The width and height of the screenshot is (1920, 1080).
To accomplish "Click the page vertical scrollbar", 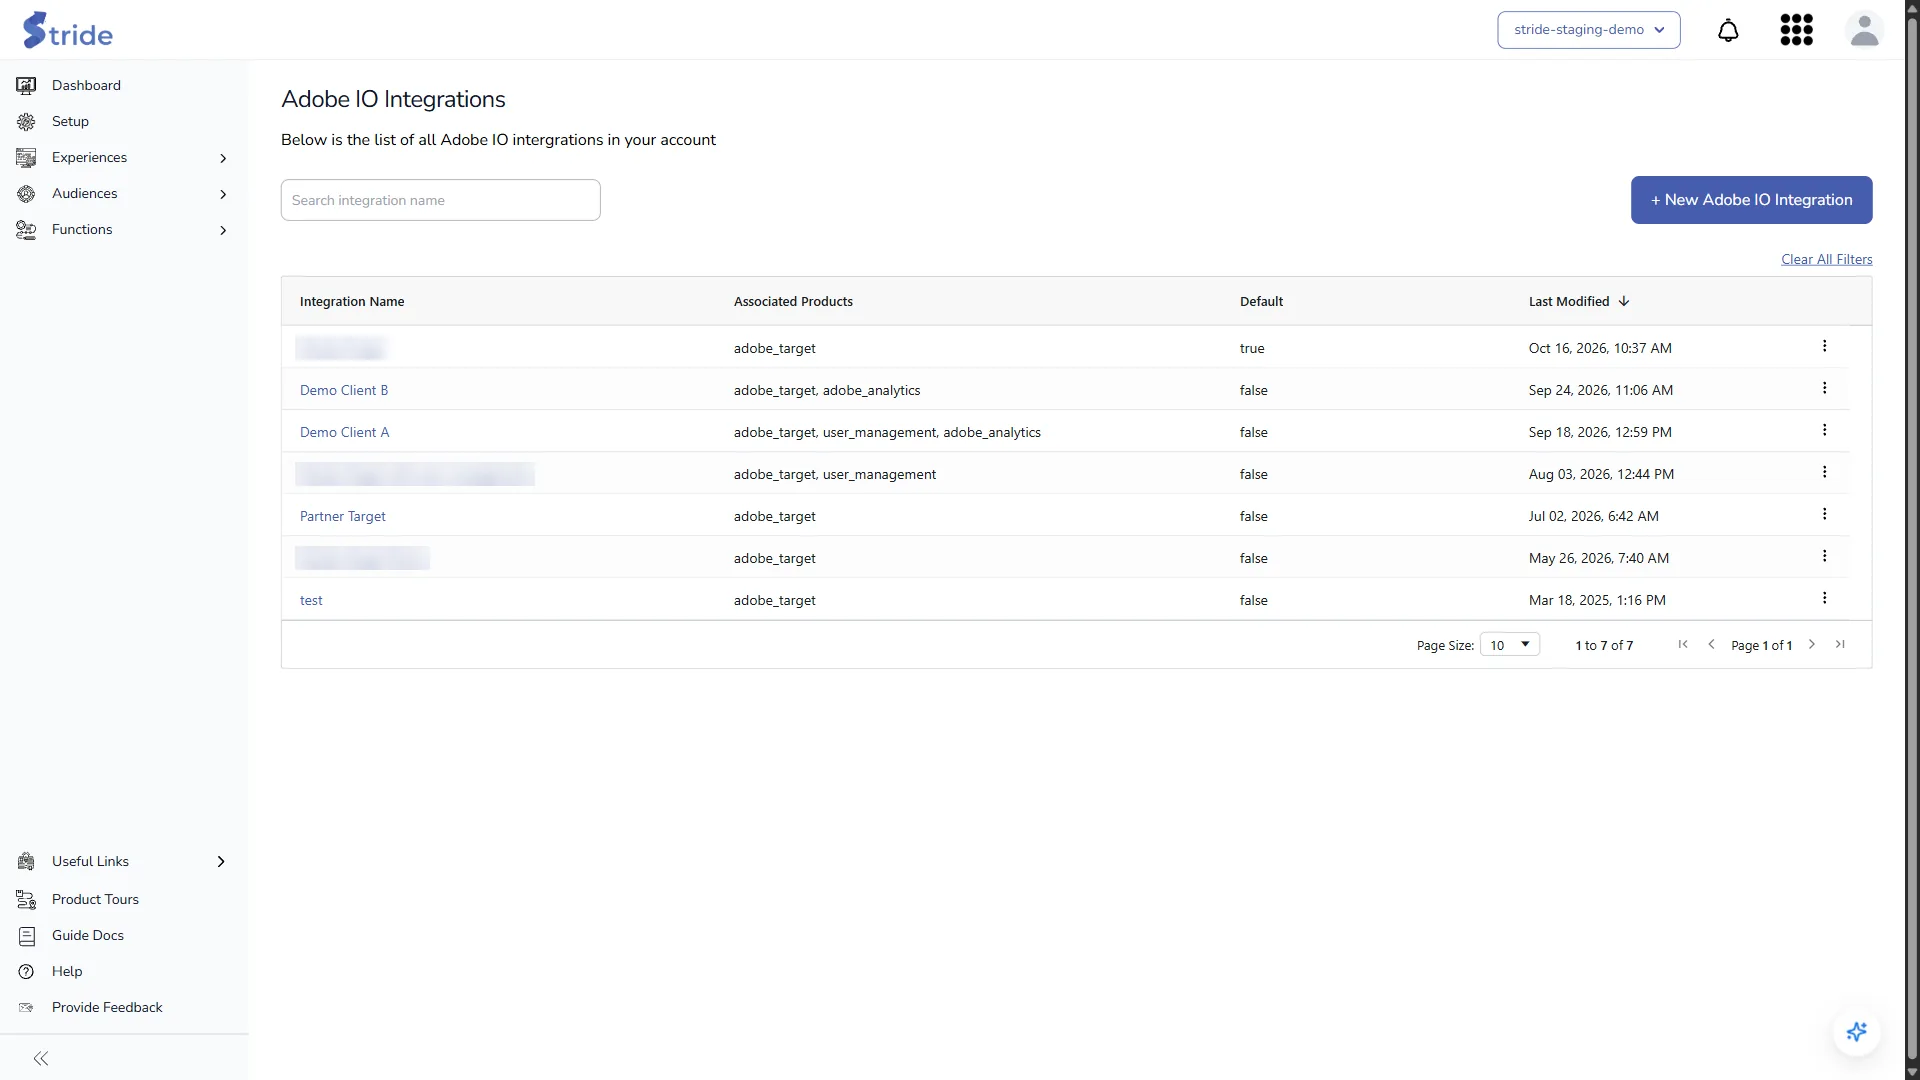I will point(1912,540).
